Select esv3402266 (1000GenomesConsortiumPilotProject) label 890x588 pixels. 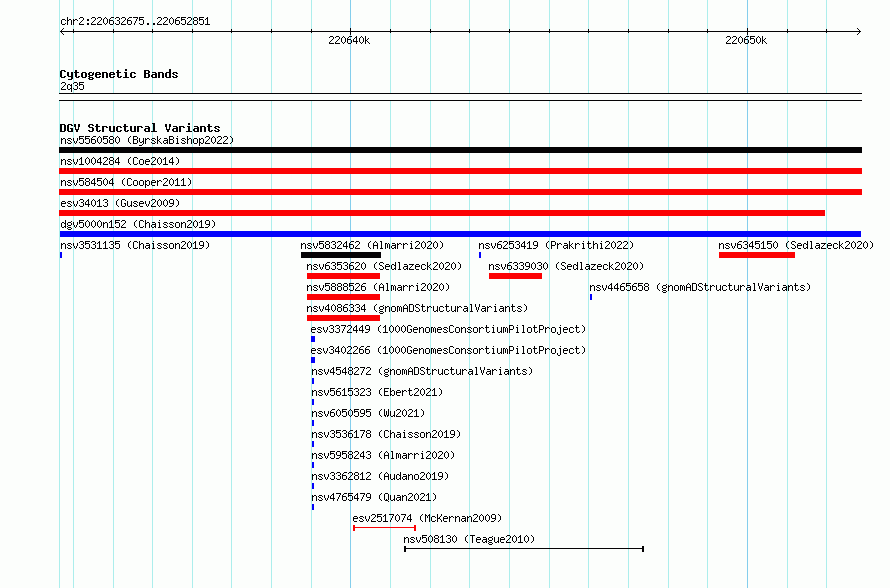tap(448, 350)
